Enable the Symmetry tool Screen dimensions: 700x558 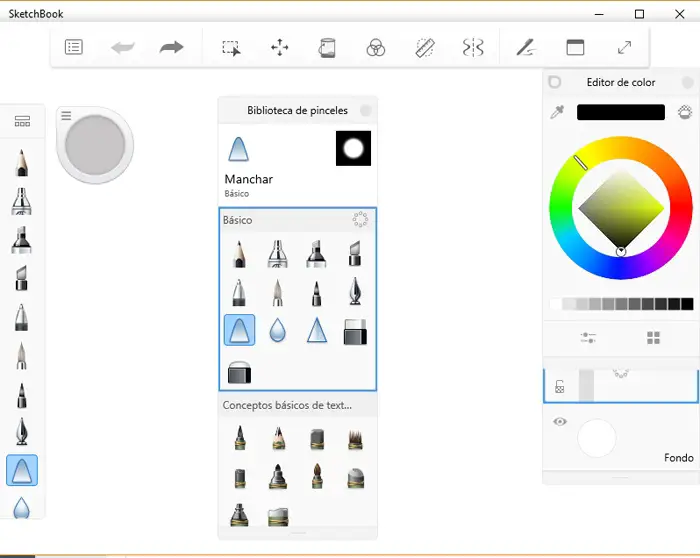click(473, 47)
